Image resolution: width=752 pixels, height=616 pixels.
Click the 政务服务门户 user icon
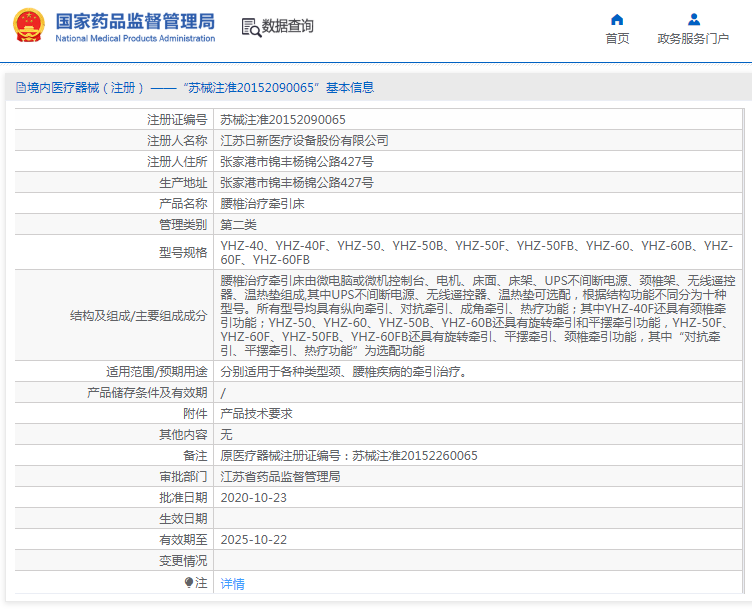tap(693, 20)
